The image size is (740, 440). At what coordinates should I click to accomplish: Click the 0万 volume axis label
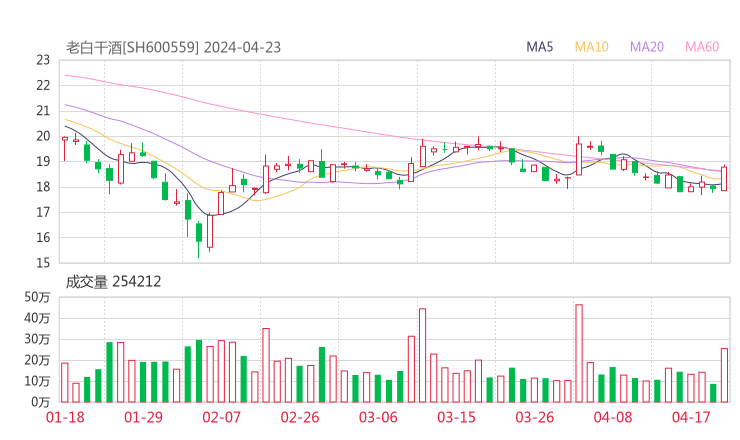[x=41, y=402]
